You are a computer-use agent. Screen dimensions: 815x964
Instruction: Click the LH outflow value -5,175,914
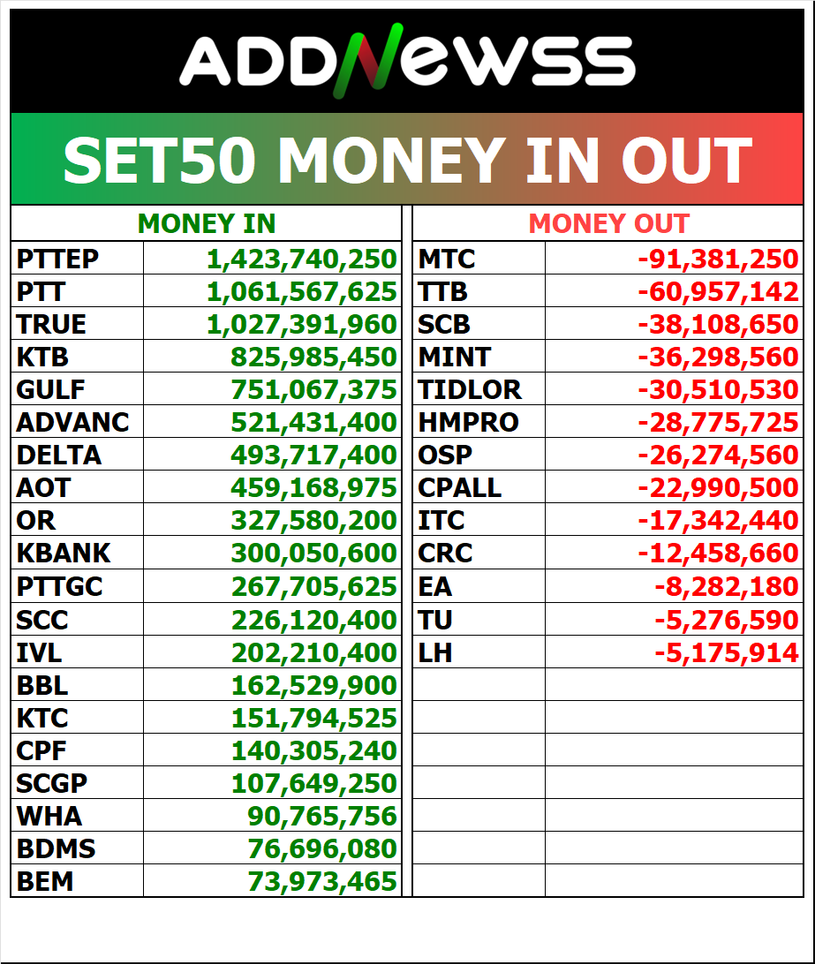727,654
